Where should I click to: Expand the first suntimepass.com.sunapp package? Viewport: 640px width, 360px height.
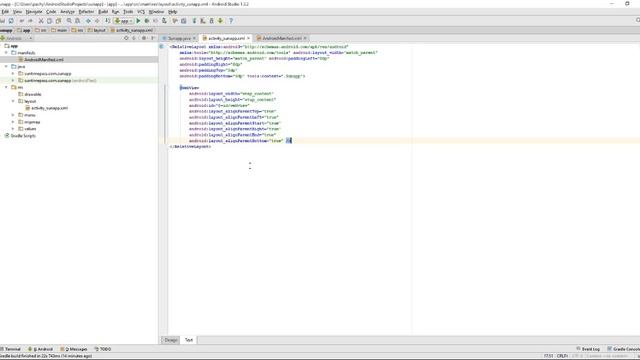coord(13,73)
